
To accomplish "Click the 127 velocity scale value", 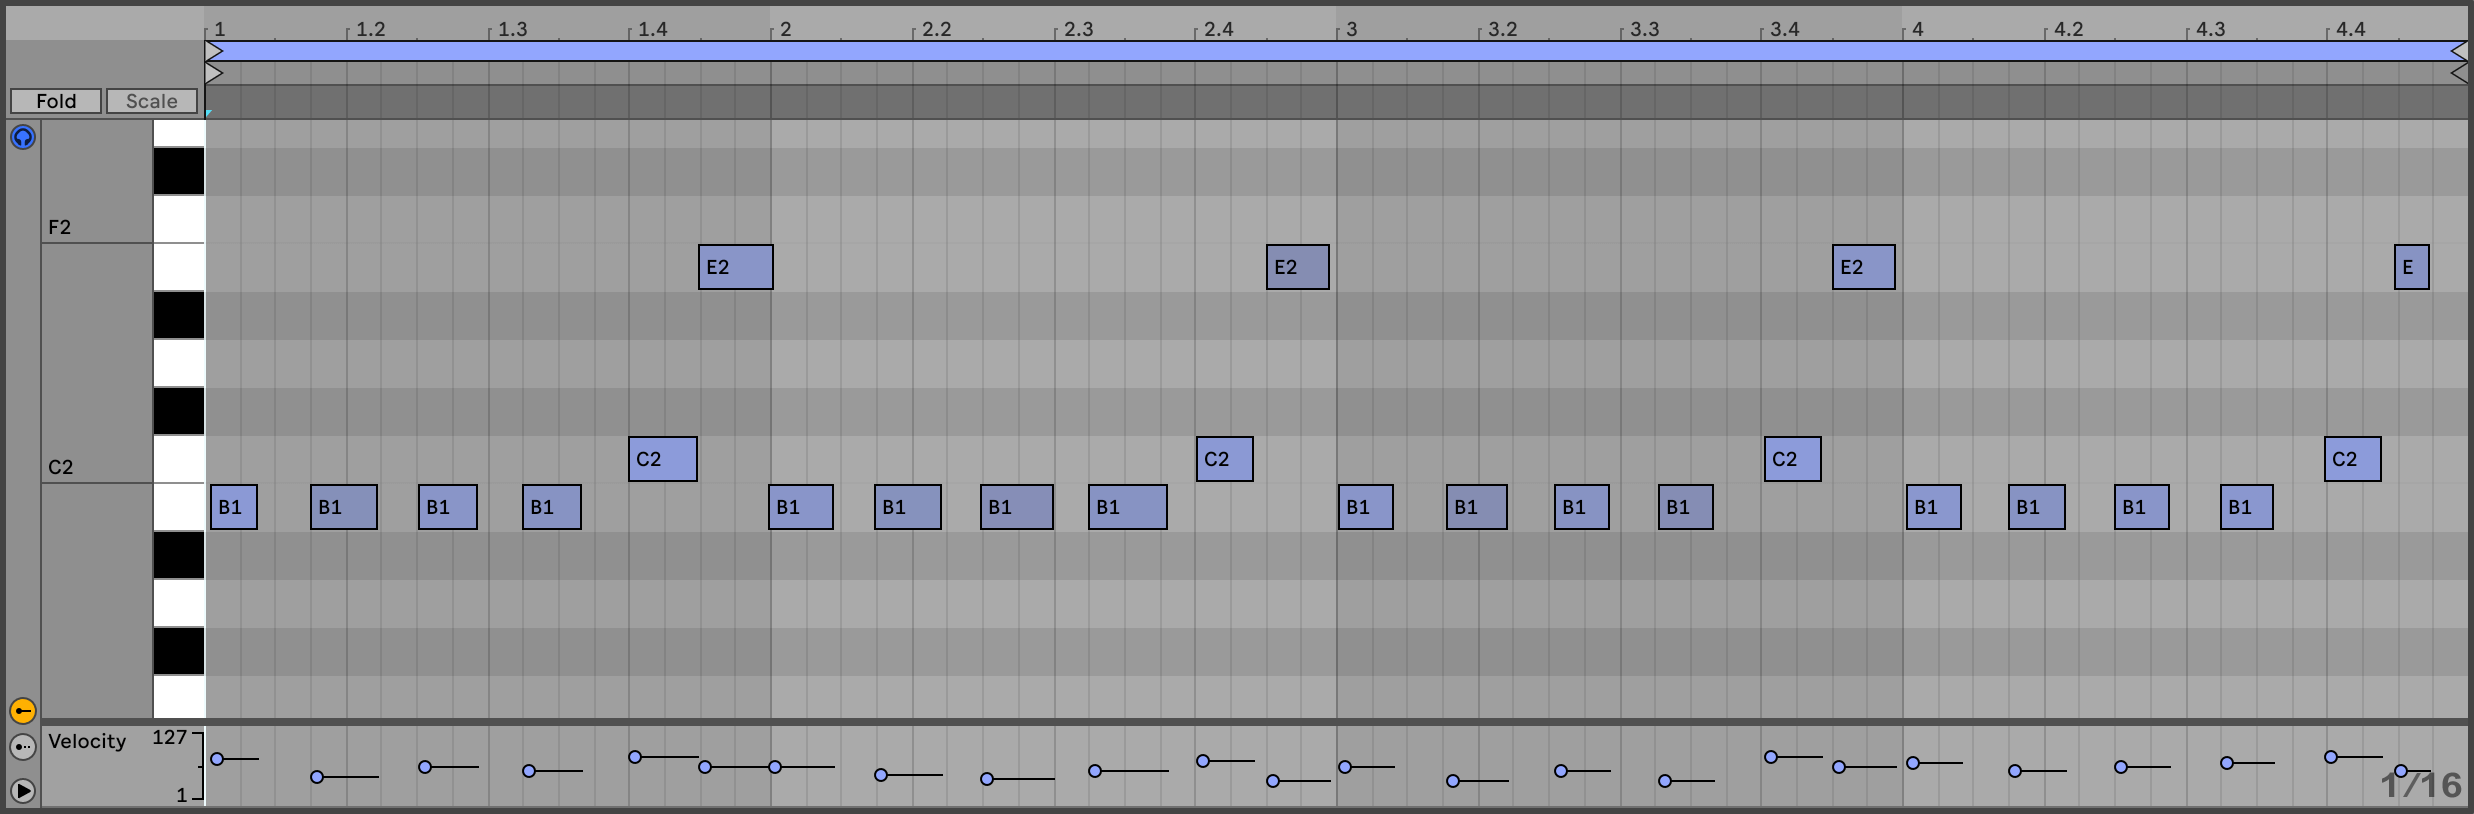I will 169,737.
